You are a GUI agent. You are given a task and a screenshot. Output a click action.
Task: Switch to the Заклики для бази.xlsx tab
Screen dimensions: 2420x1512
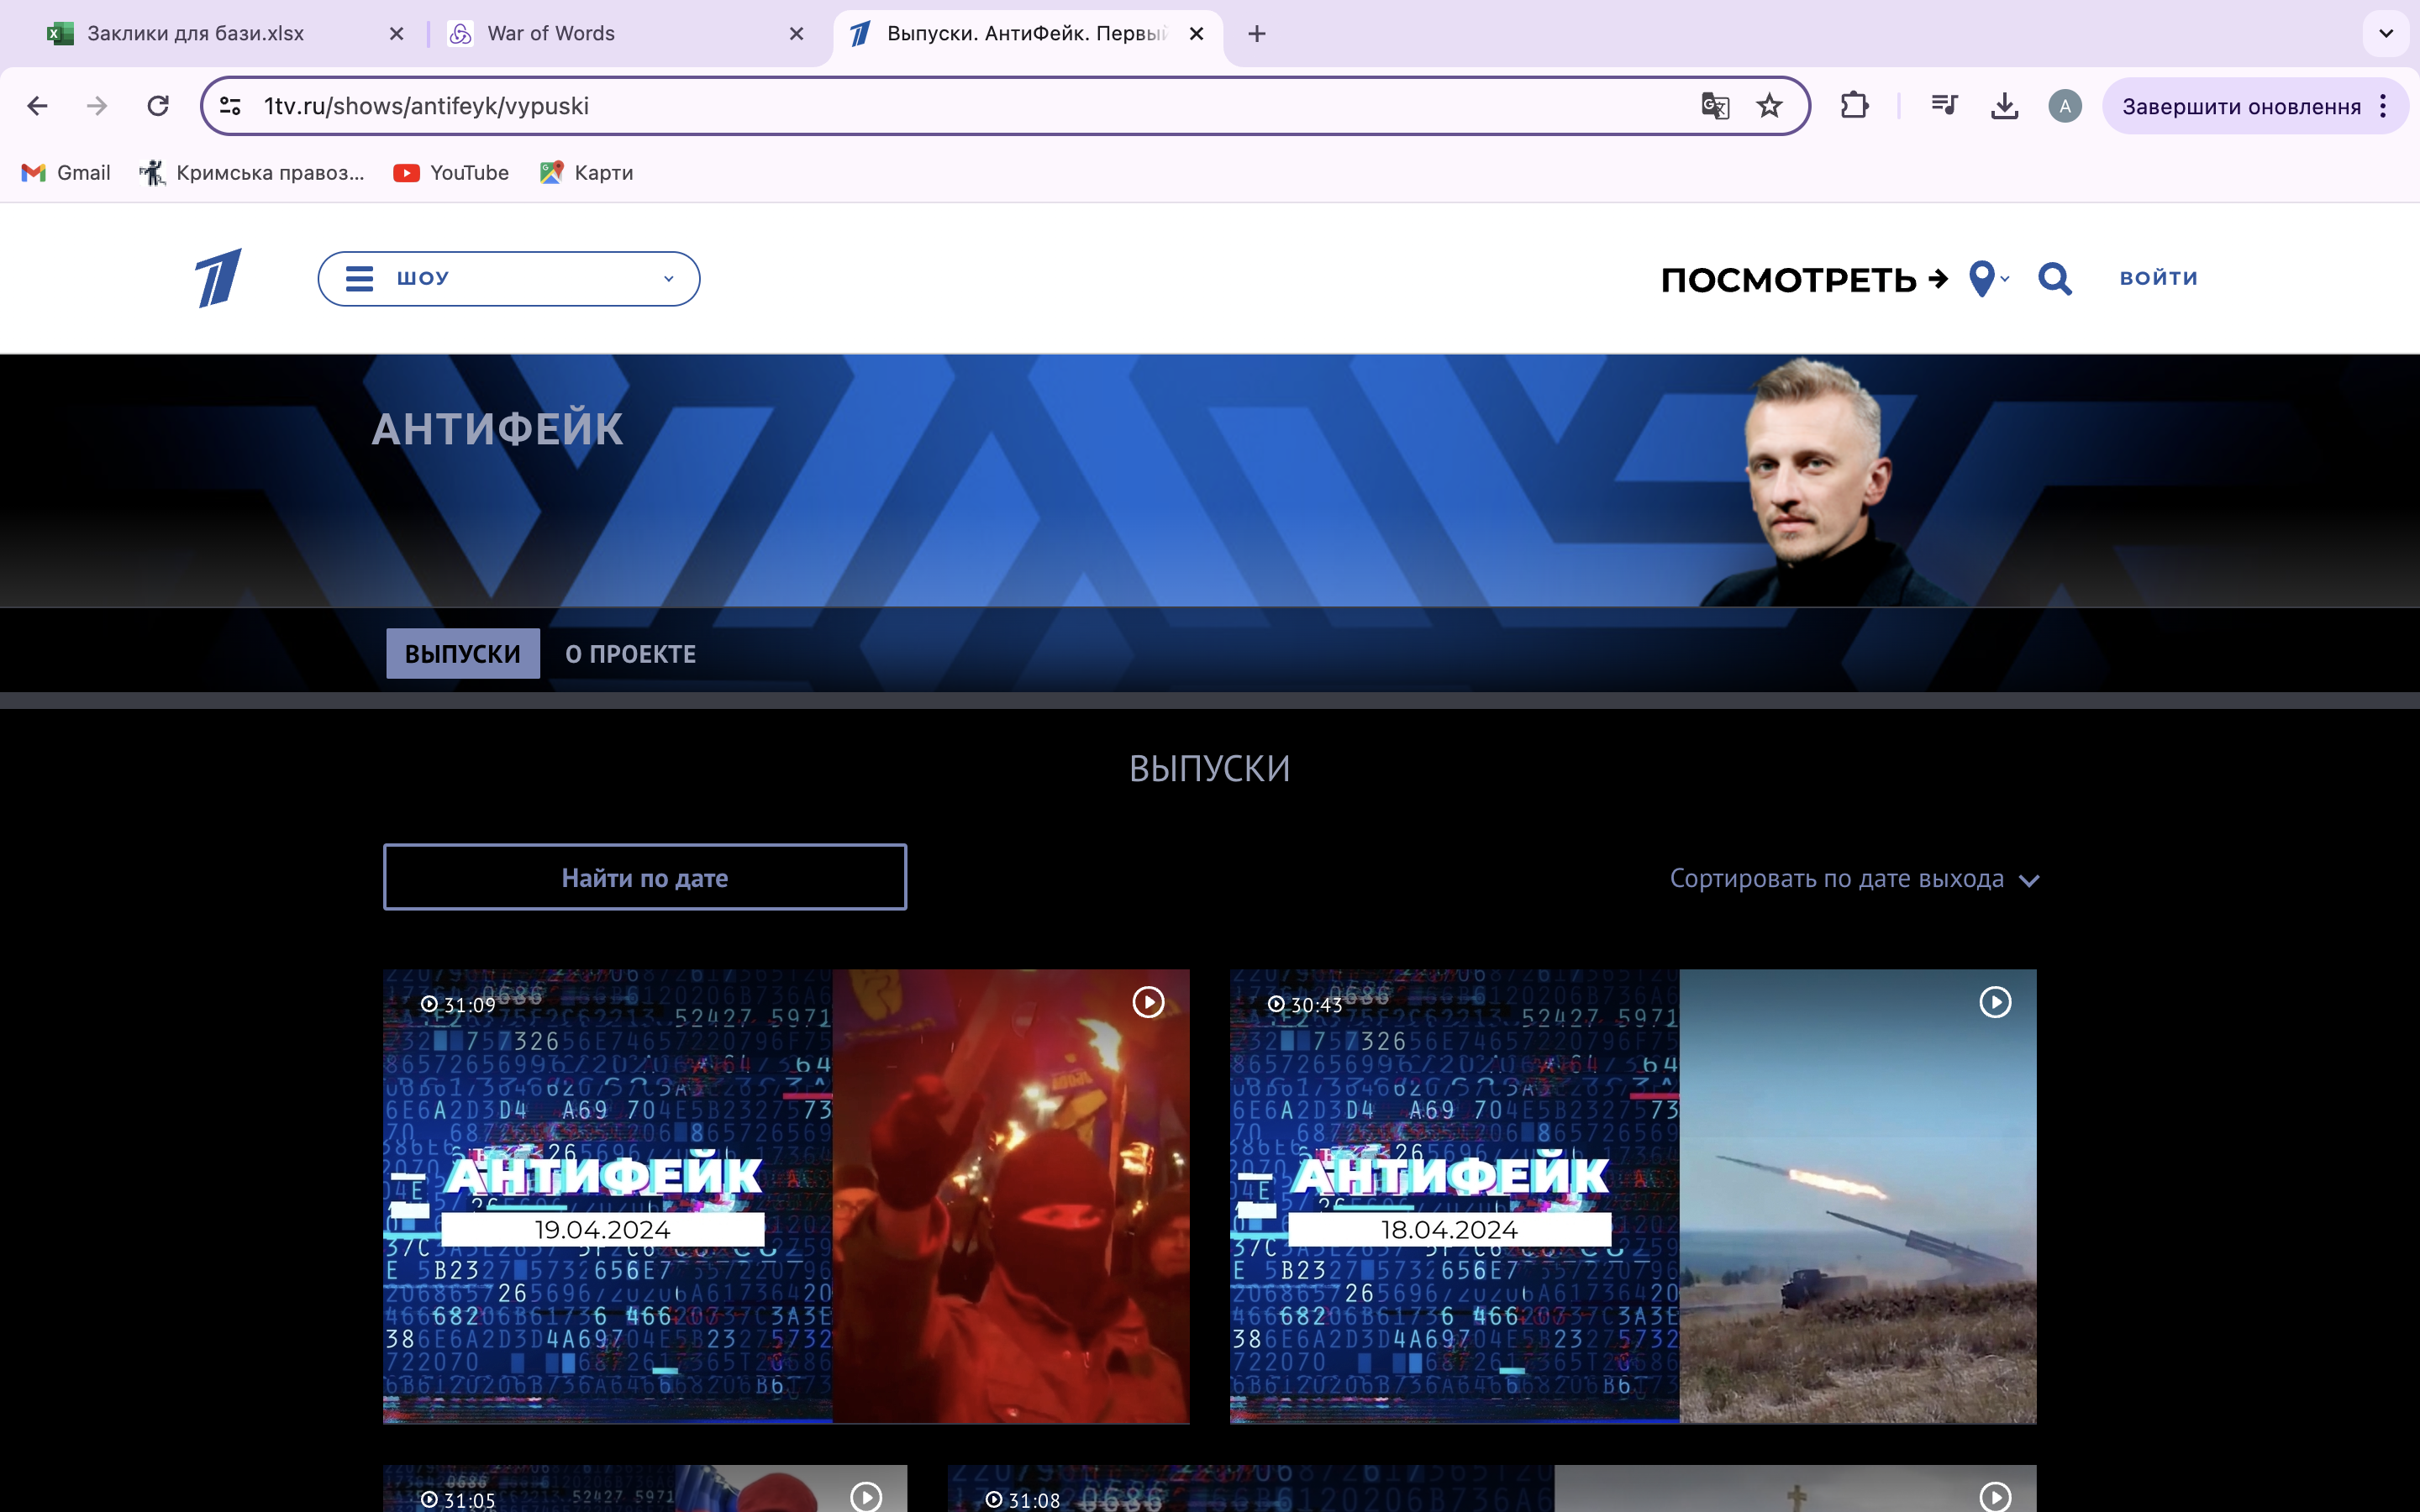pos(225,34)
